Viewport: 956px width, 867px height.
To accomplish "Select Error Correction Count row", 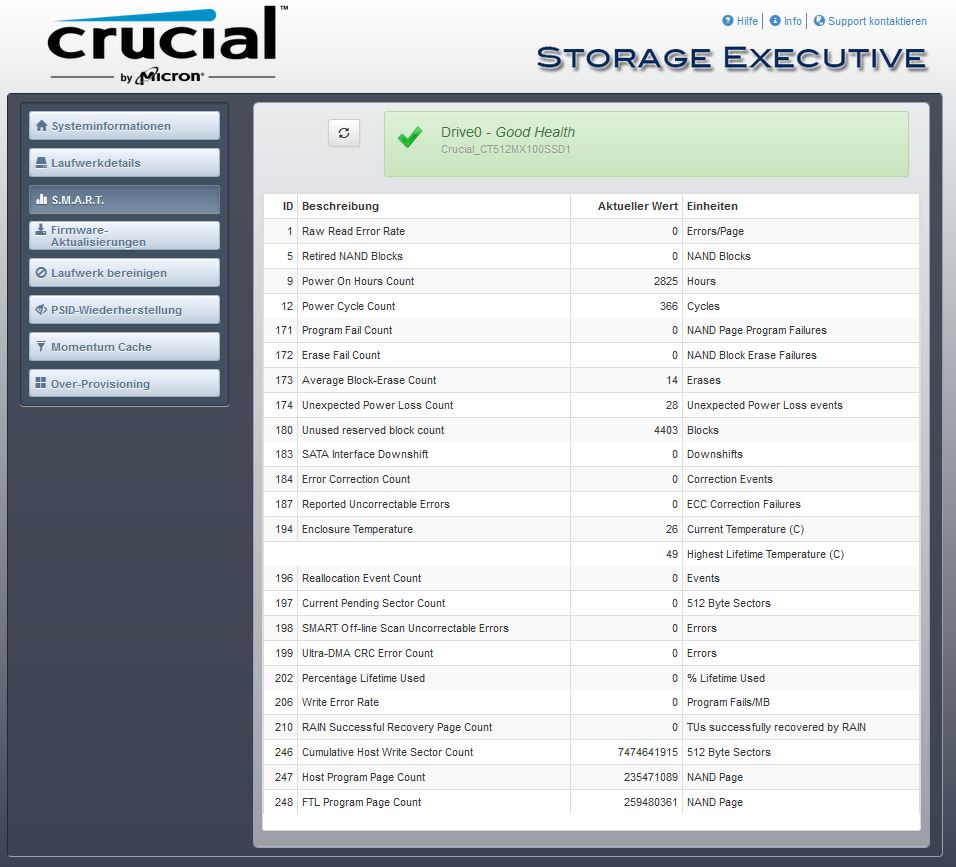I will pyautogui.click(x=591, y=479).
